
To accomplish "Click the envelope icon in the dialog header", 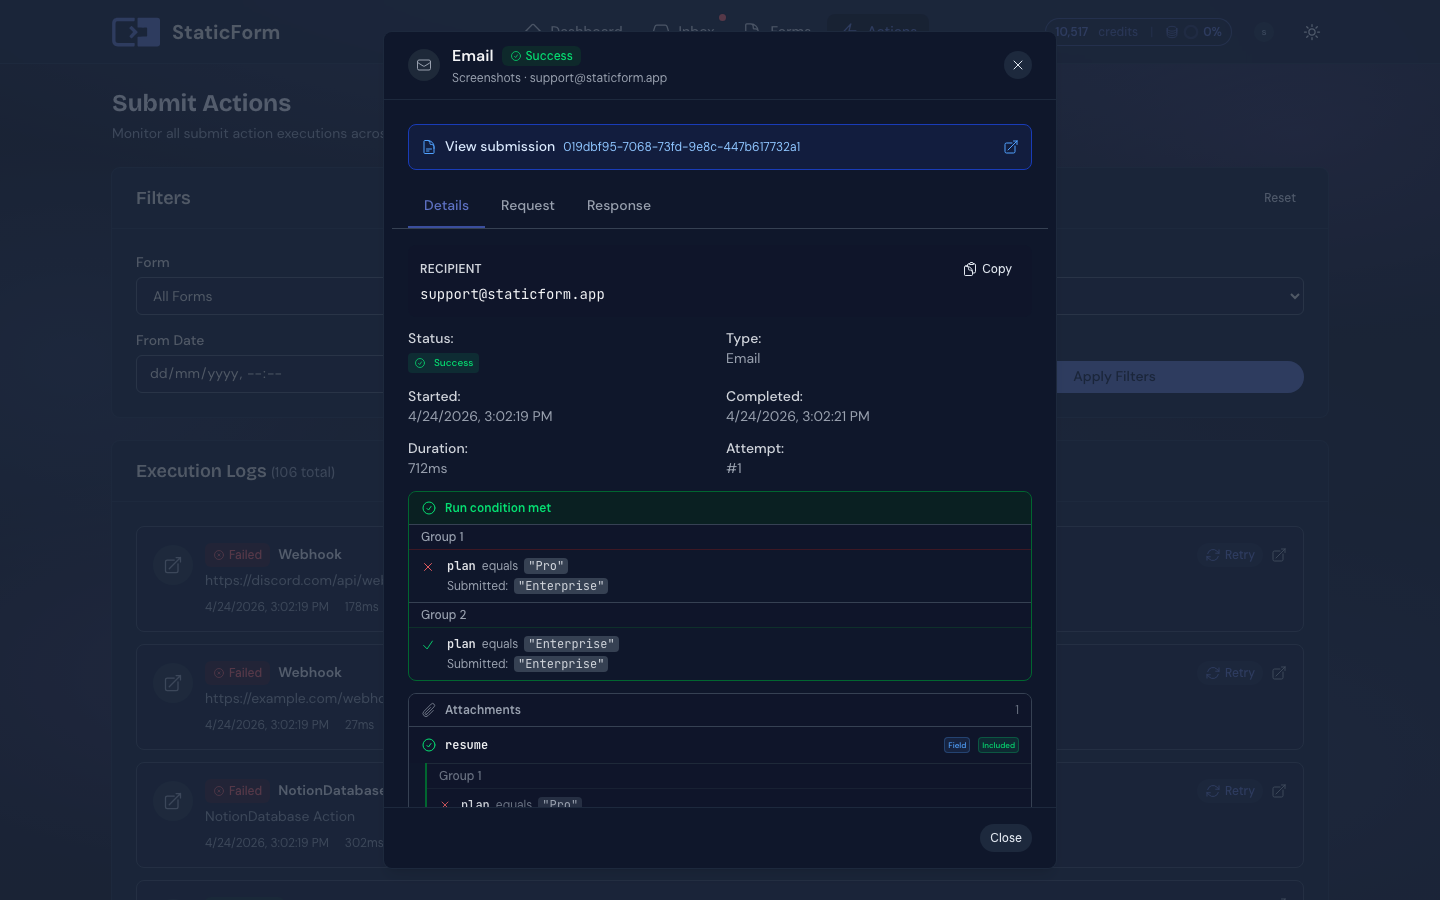I will [x=424, y=65].
